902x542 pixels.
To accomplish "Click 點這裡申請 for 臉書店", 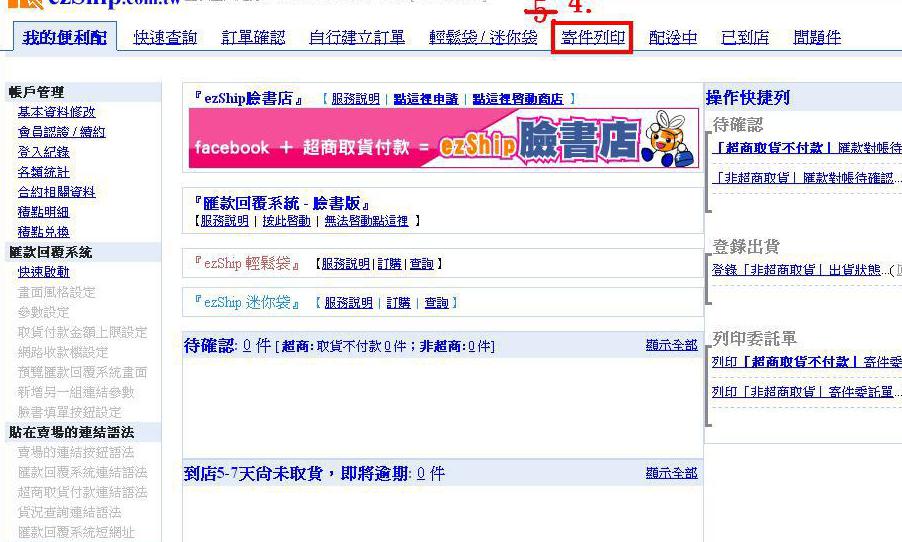I will (x=426, y=99).
